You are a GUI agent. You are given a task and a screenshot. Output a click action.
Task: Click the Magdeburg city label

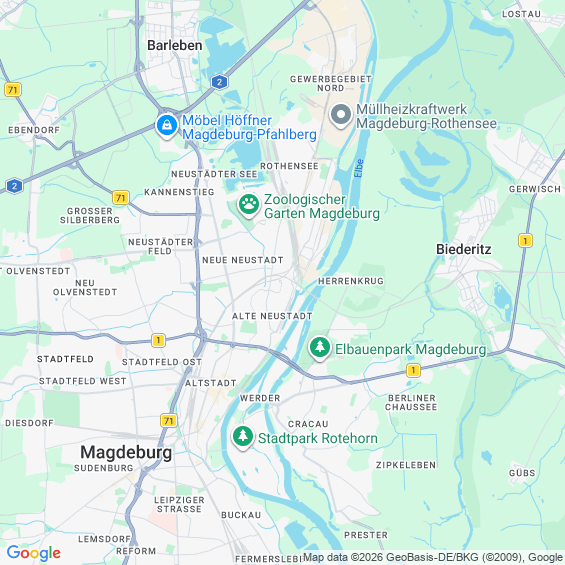[x=126, y=452]
